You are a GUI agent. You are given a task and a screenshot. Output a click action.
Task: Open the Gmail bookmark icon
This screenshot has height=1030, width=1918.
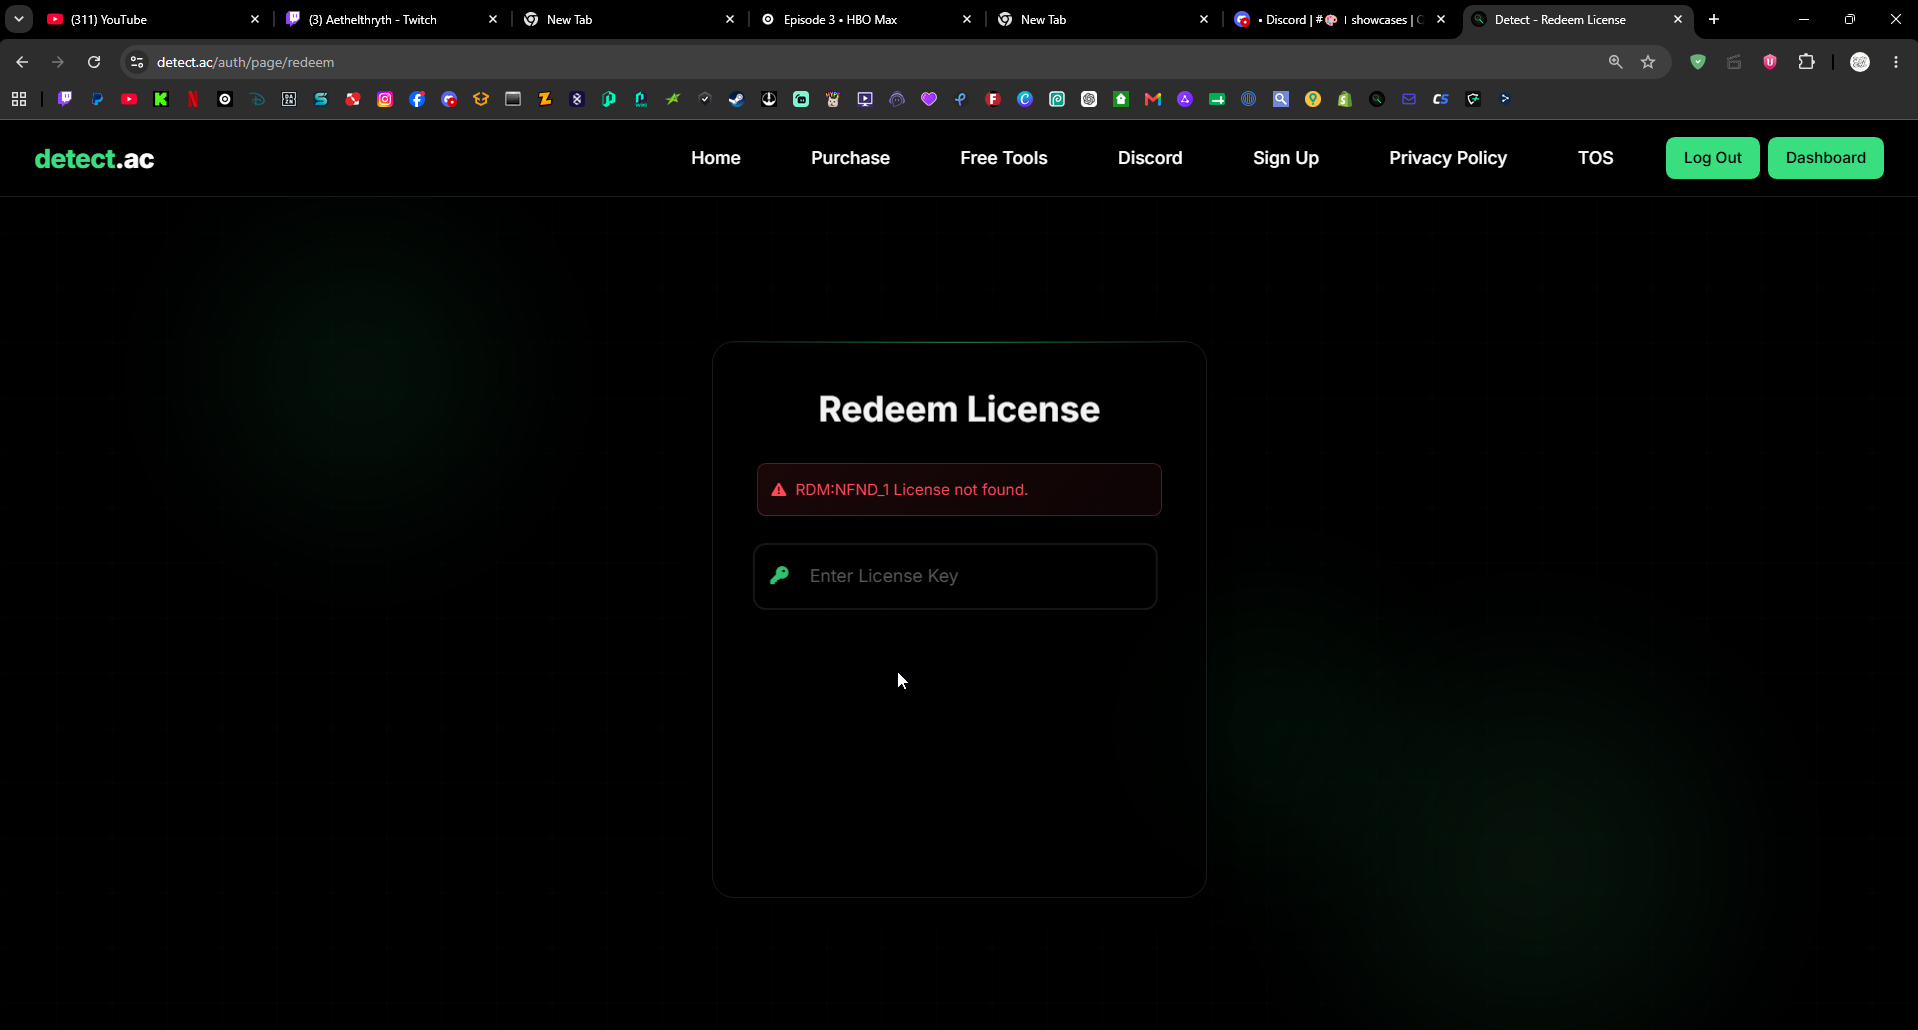tap(1153, 99)
